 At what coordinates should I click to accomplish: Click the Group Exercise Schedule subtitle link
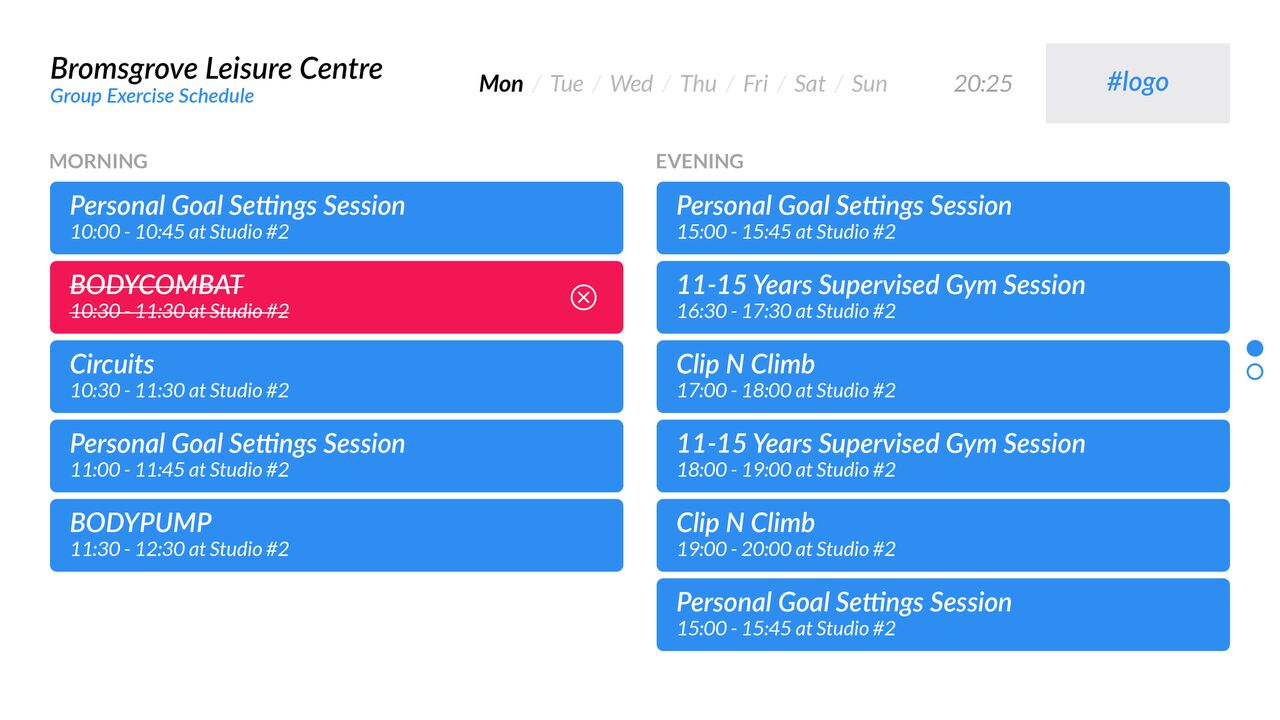[x=152, y=96]
